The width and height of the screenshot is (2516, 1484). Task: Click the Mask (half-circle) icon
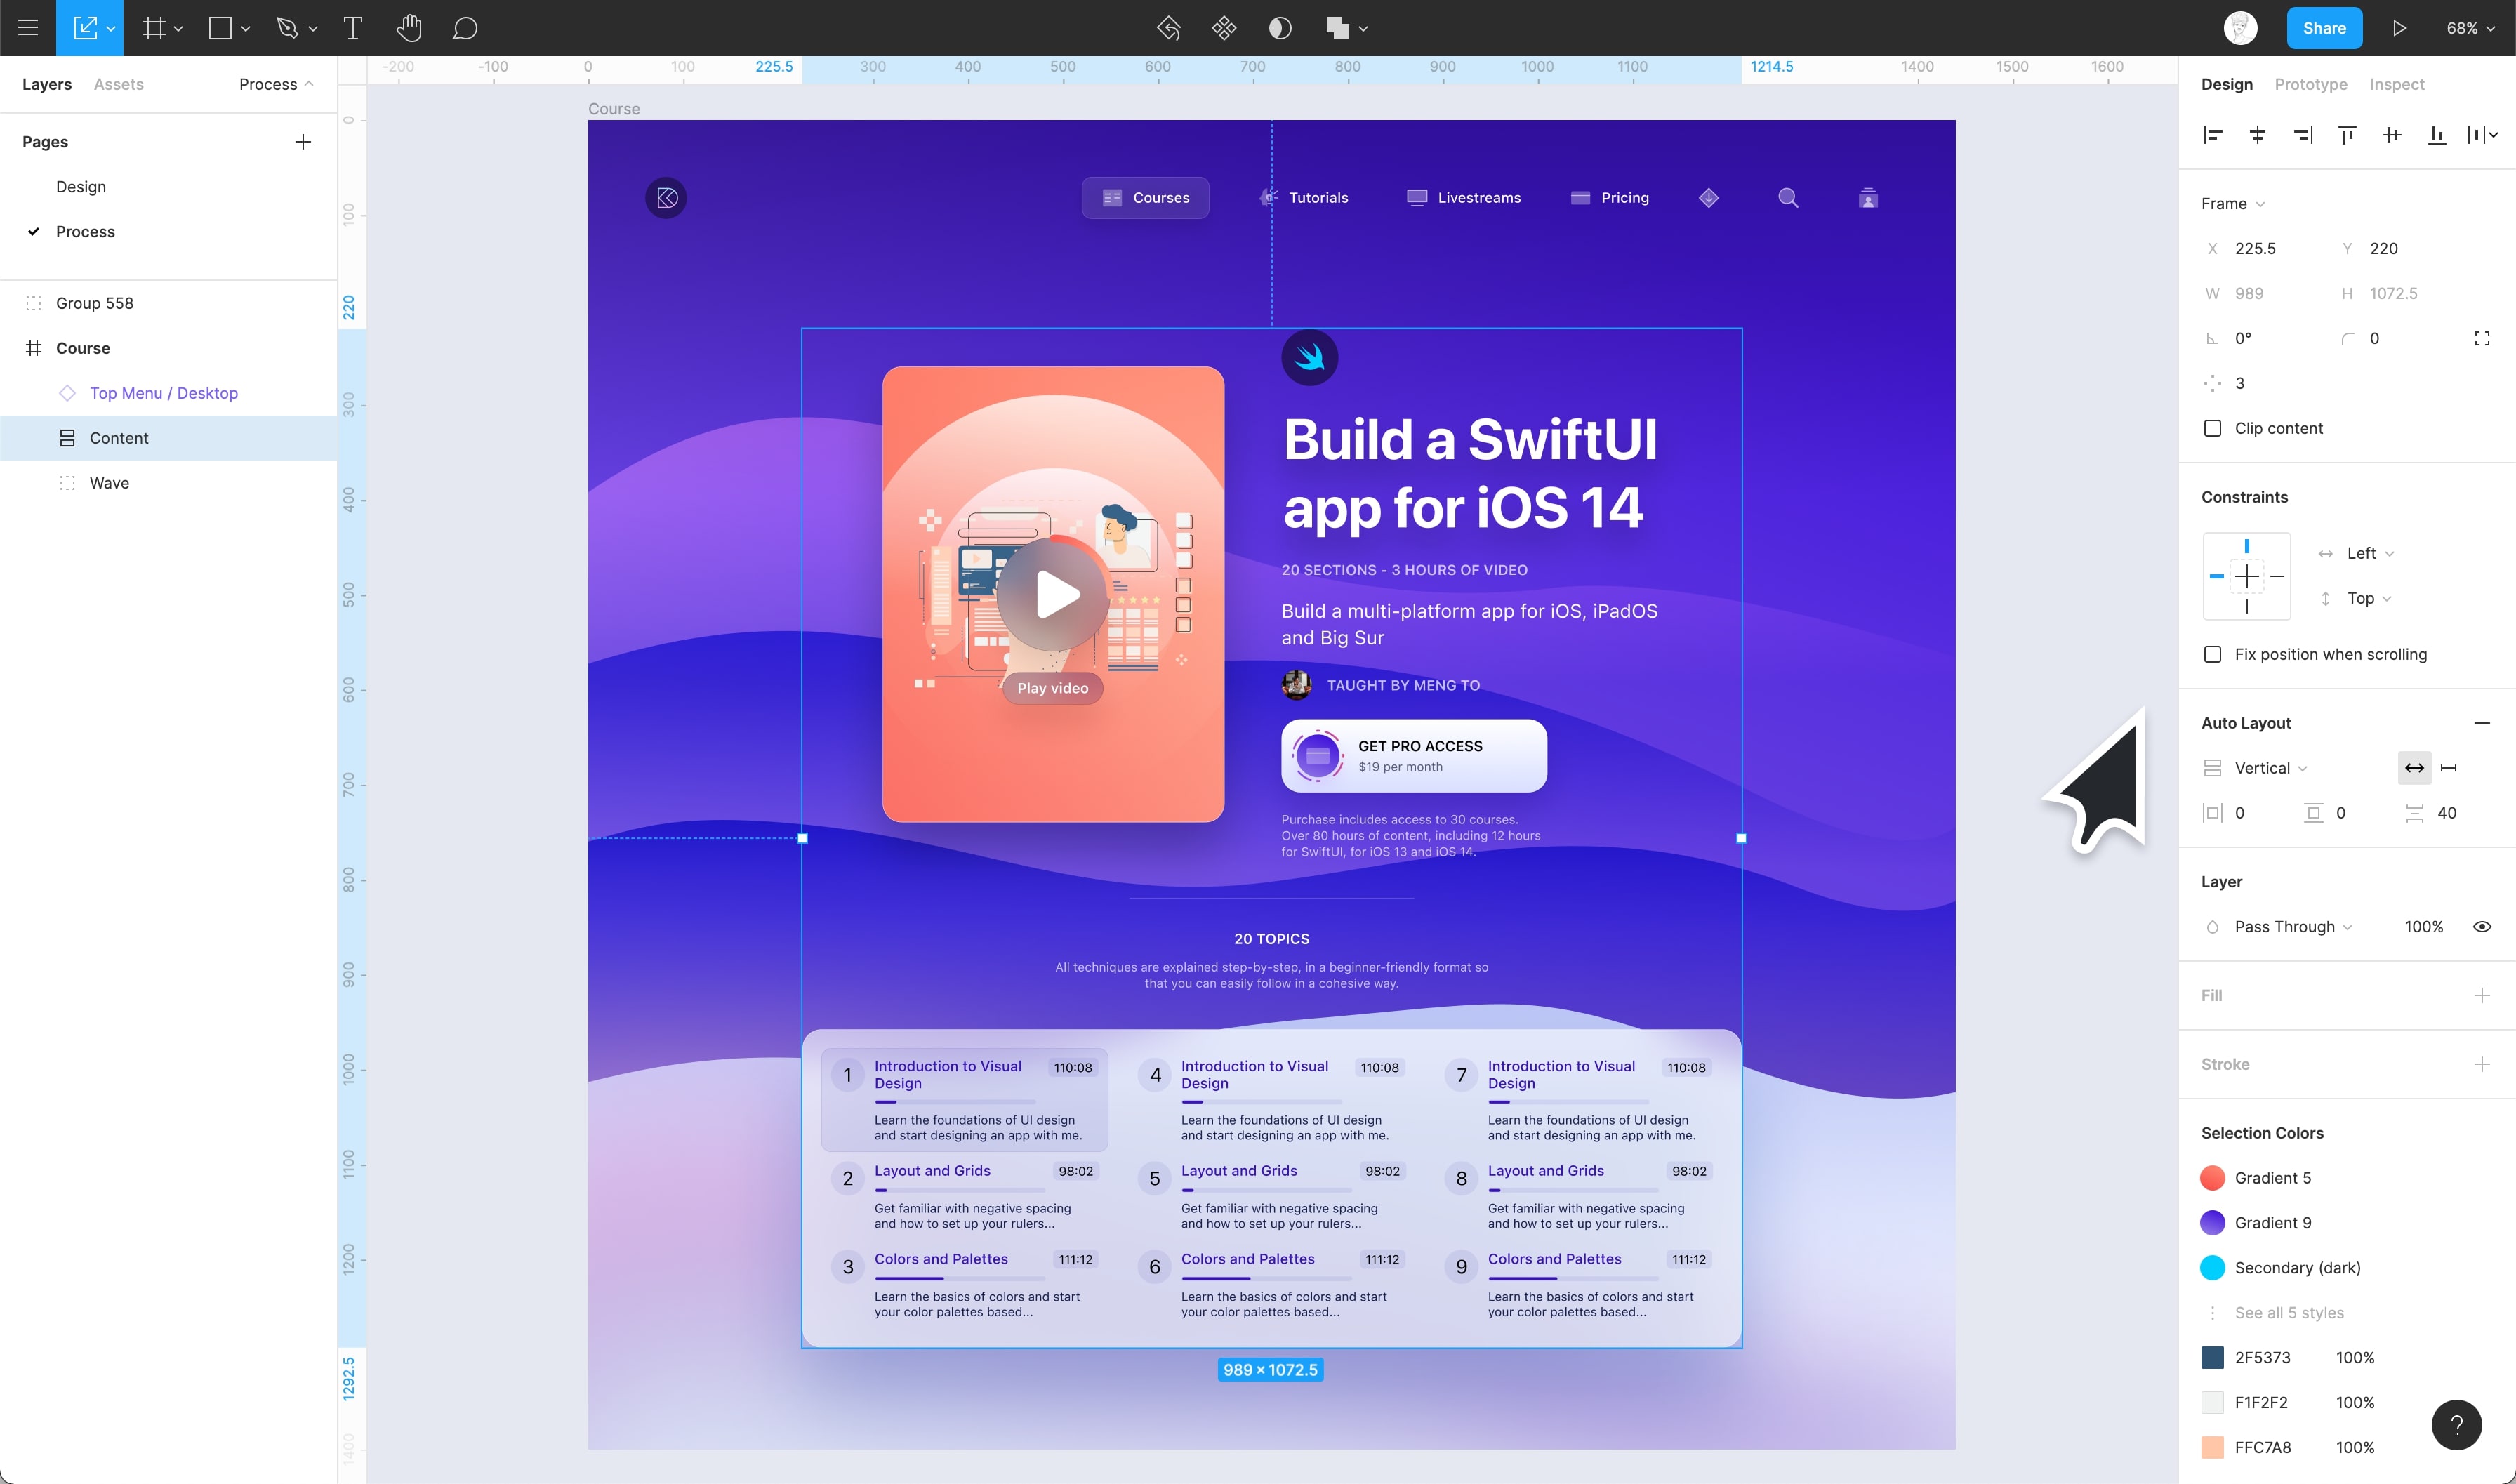click(1280, 28)
